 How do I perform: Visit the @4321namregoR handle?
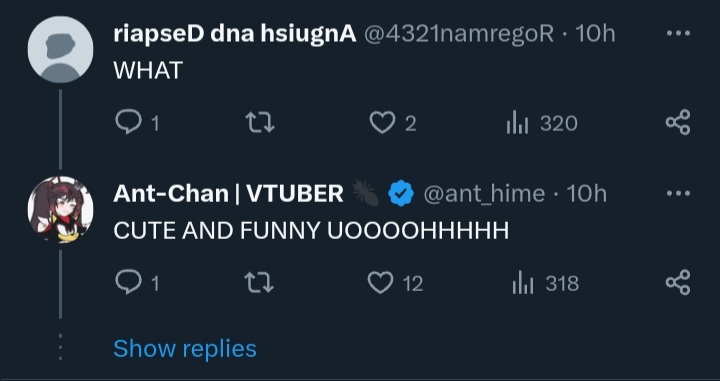point(459,34)
